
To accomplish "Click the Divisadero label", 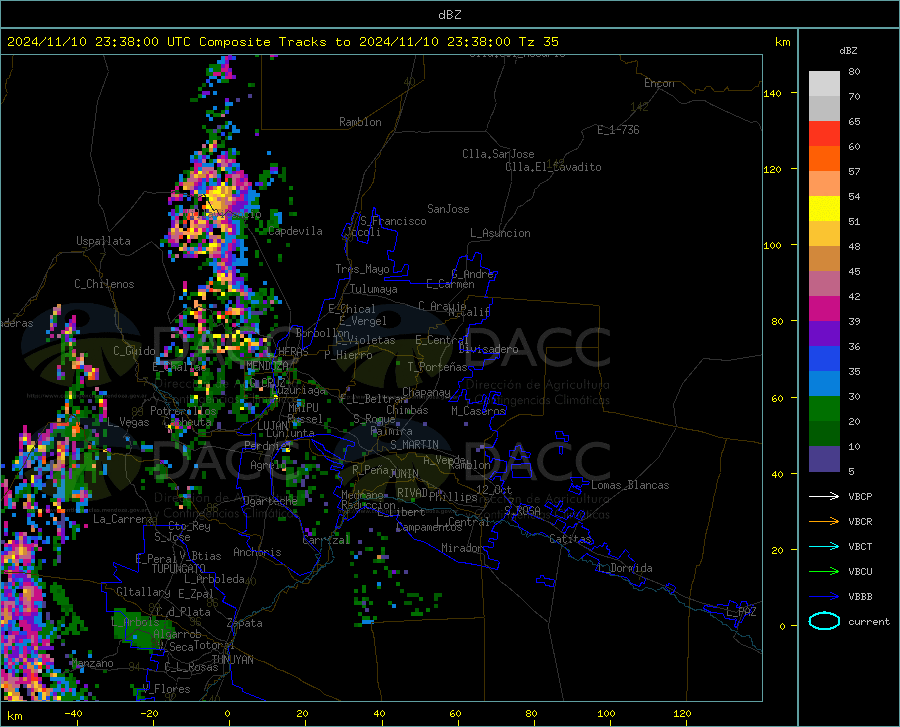I will tap(488, 349).
